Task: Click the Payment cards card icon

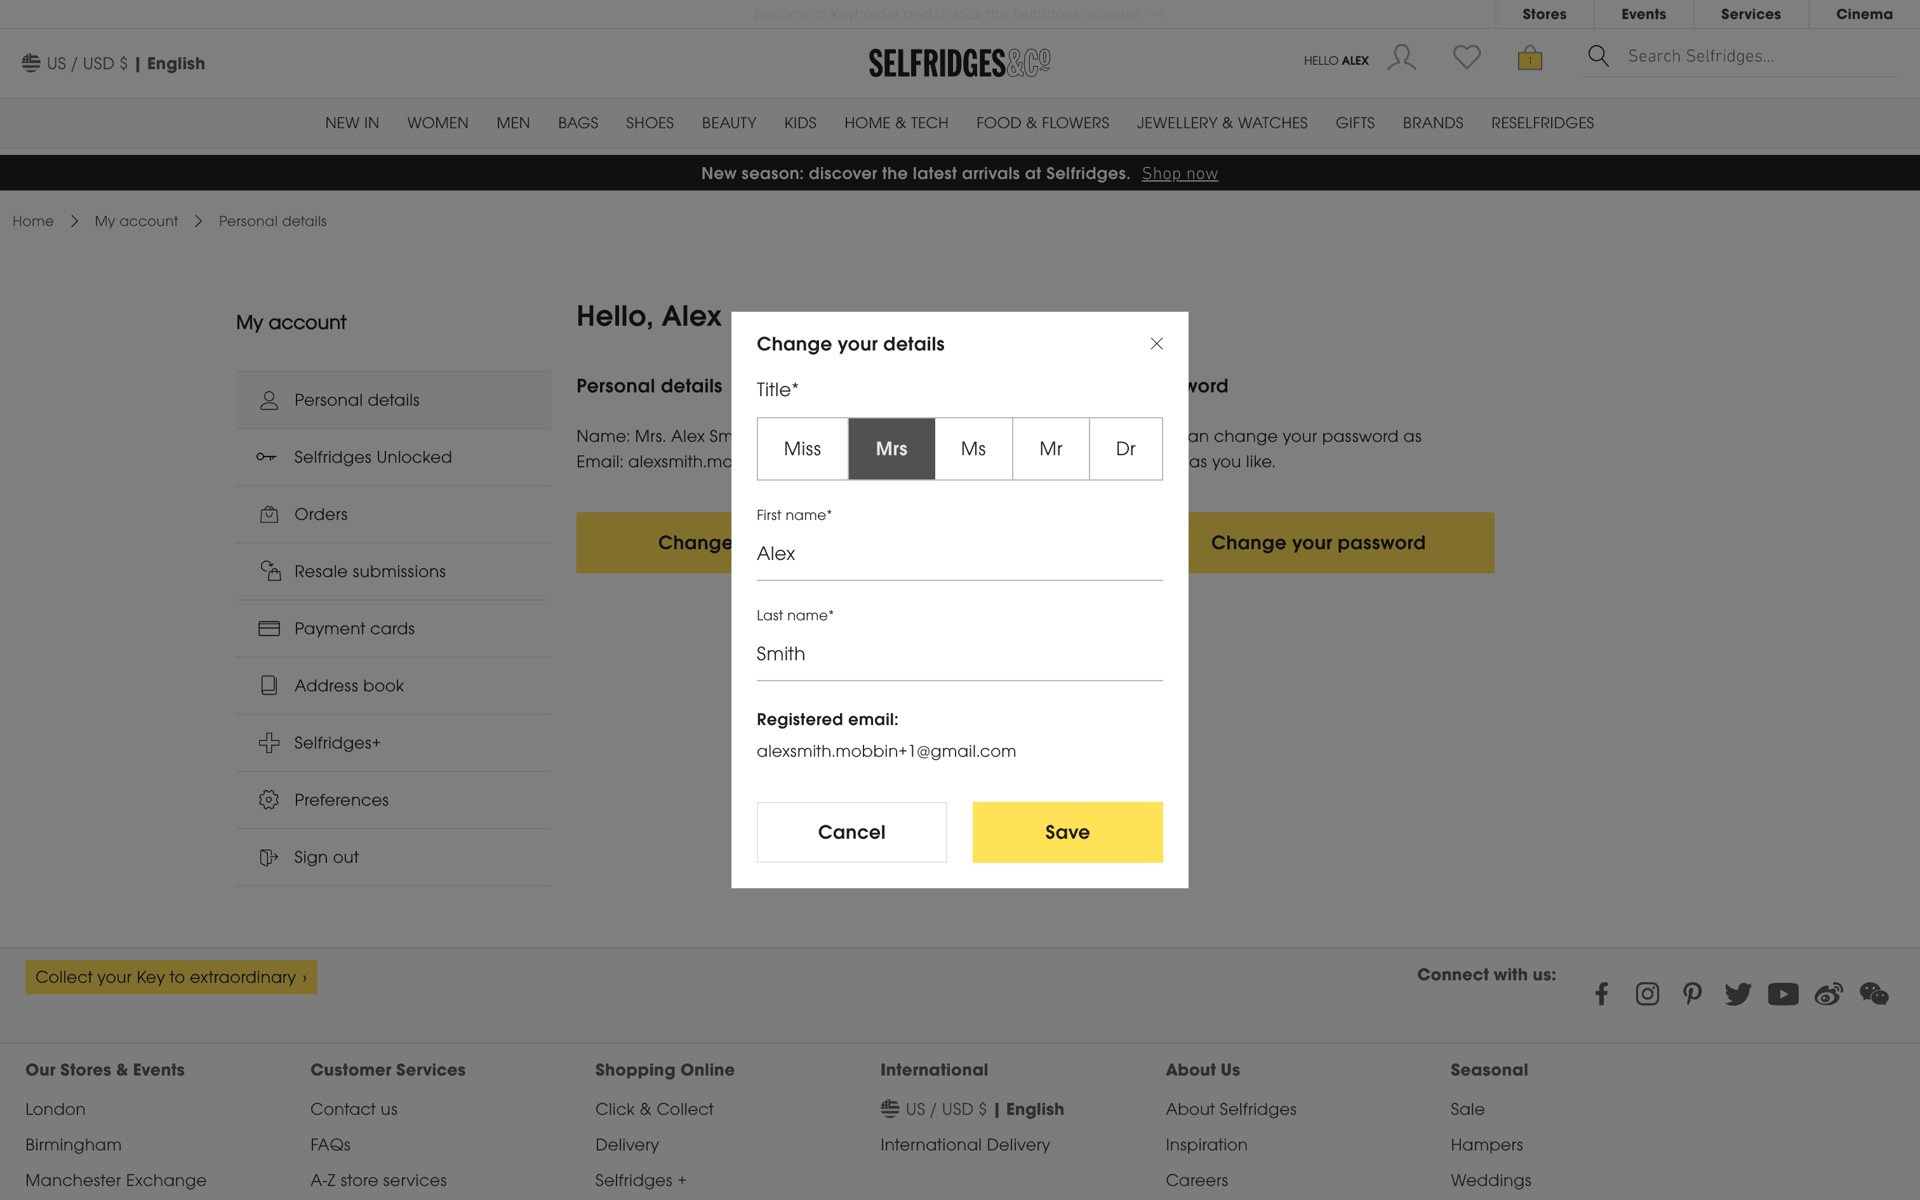Action: [269, 628]
